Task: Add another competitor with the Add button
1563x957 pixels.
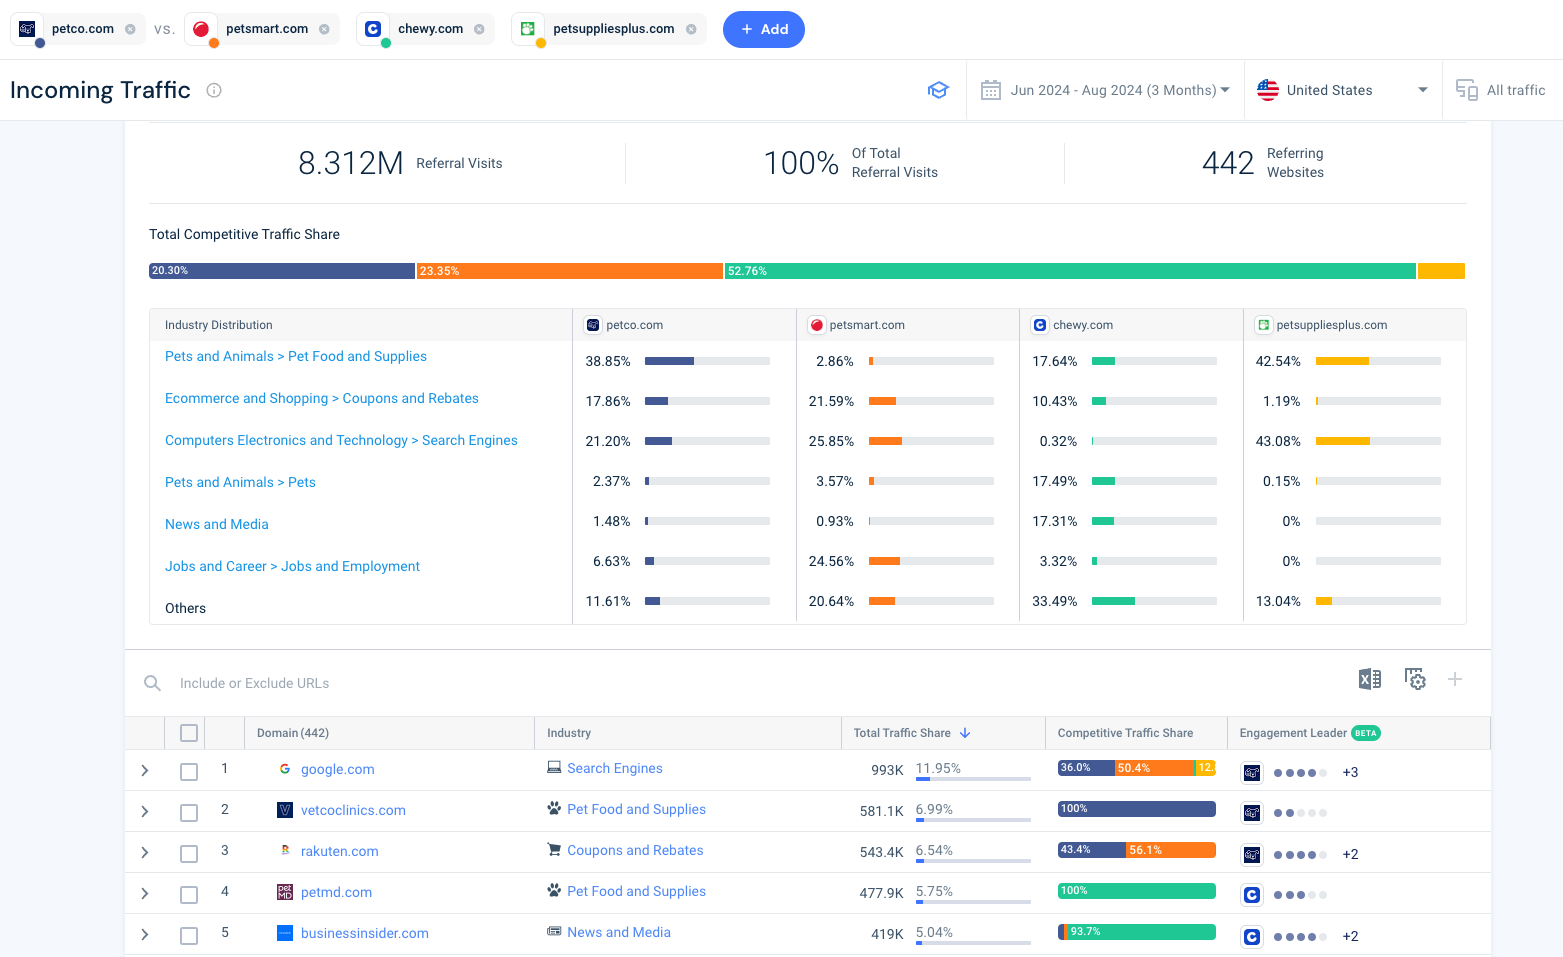Action: pyautogui.click(x=764, y=29)
